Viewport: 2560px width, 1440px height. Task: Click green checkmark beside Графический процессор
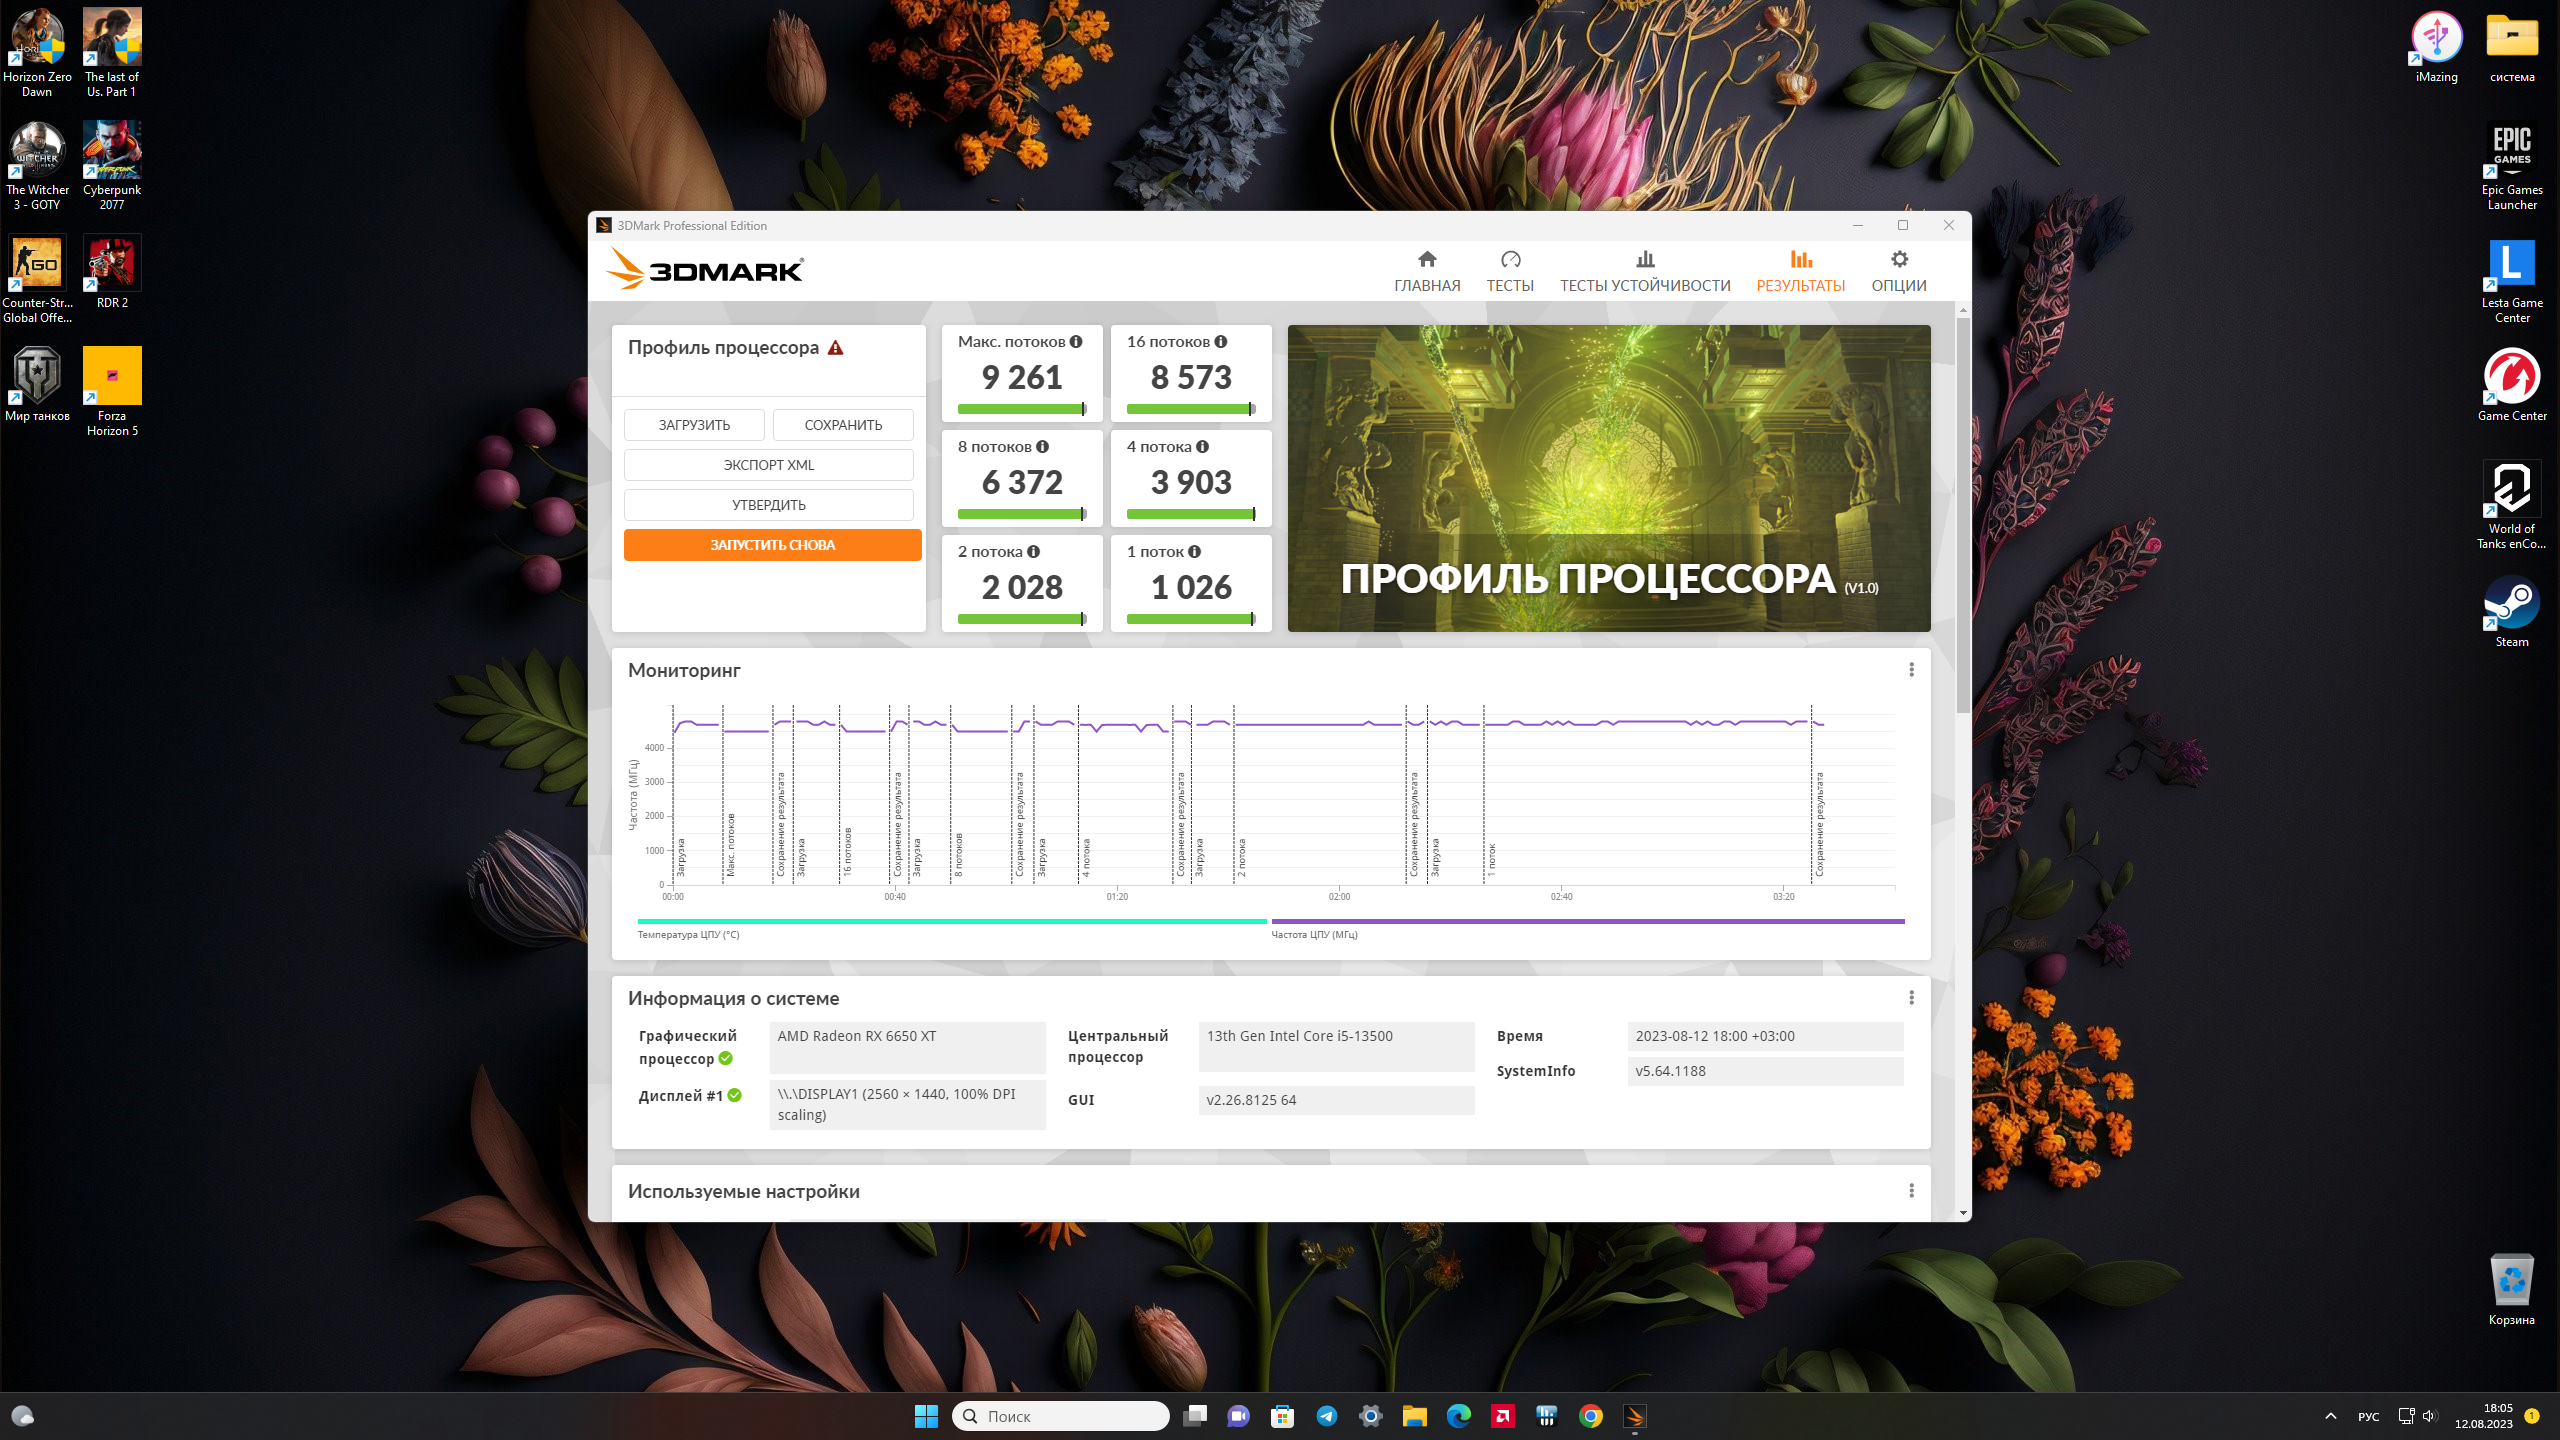tap(726, 1059)
